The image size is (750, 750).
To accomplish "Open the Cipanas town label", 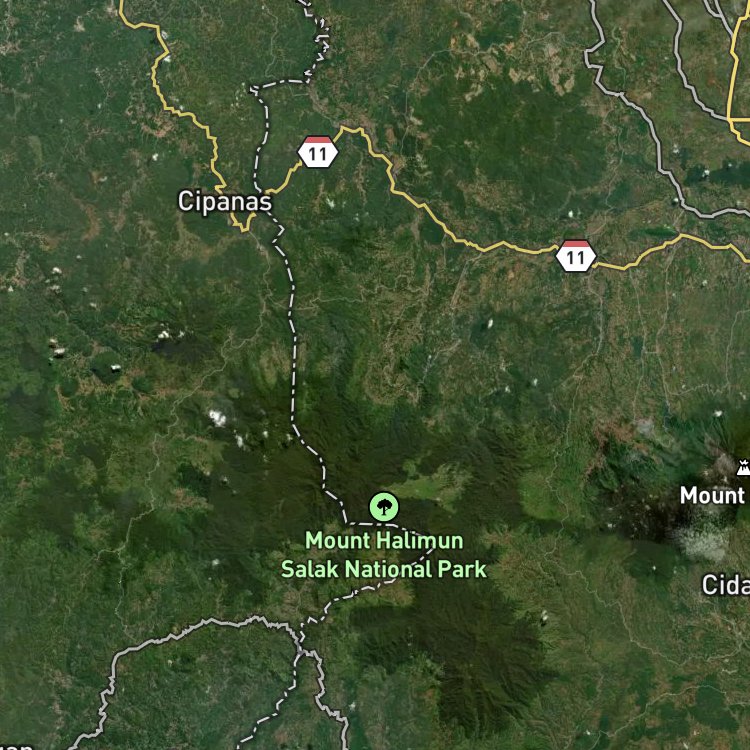I will (x=225, y=201).
